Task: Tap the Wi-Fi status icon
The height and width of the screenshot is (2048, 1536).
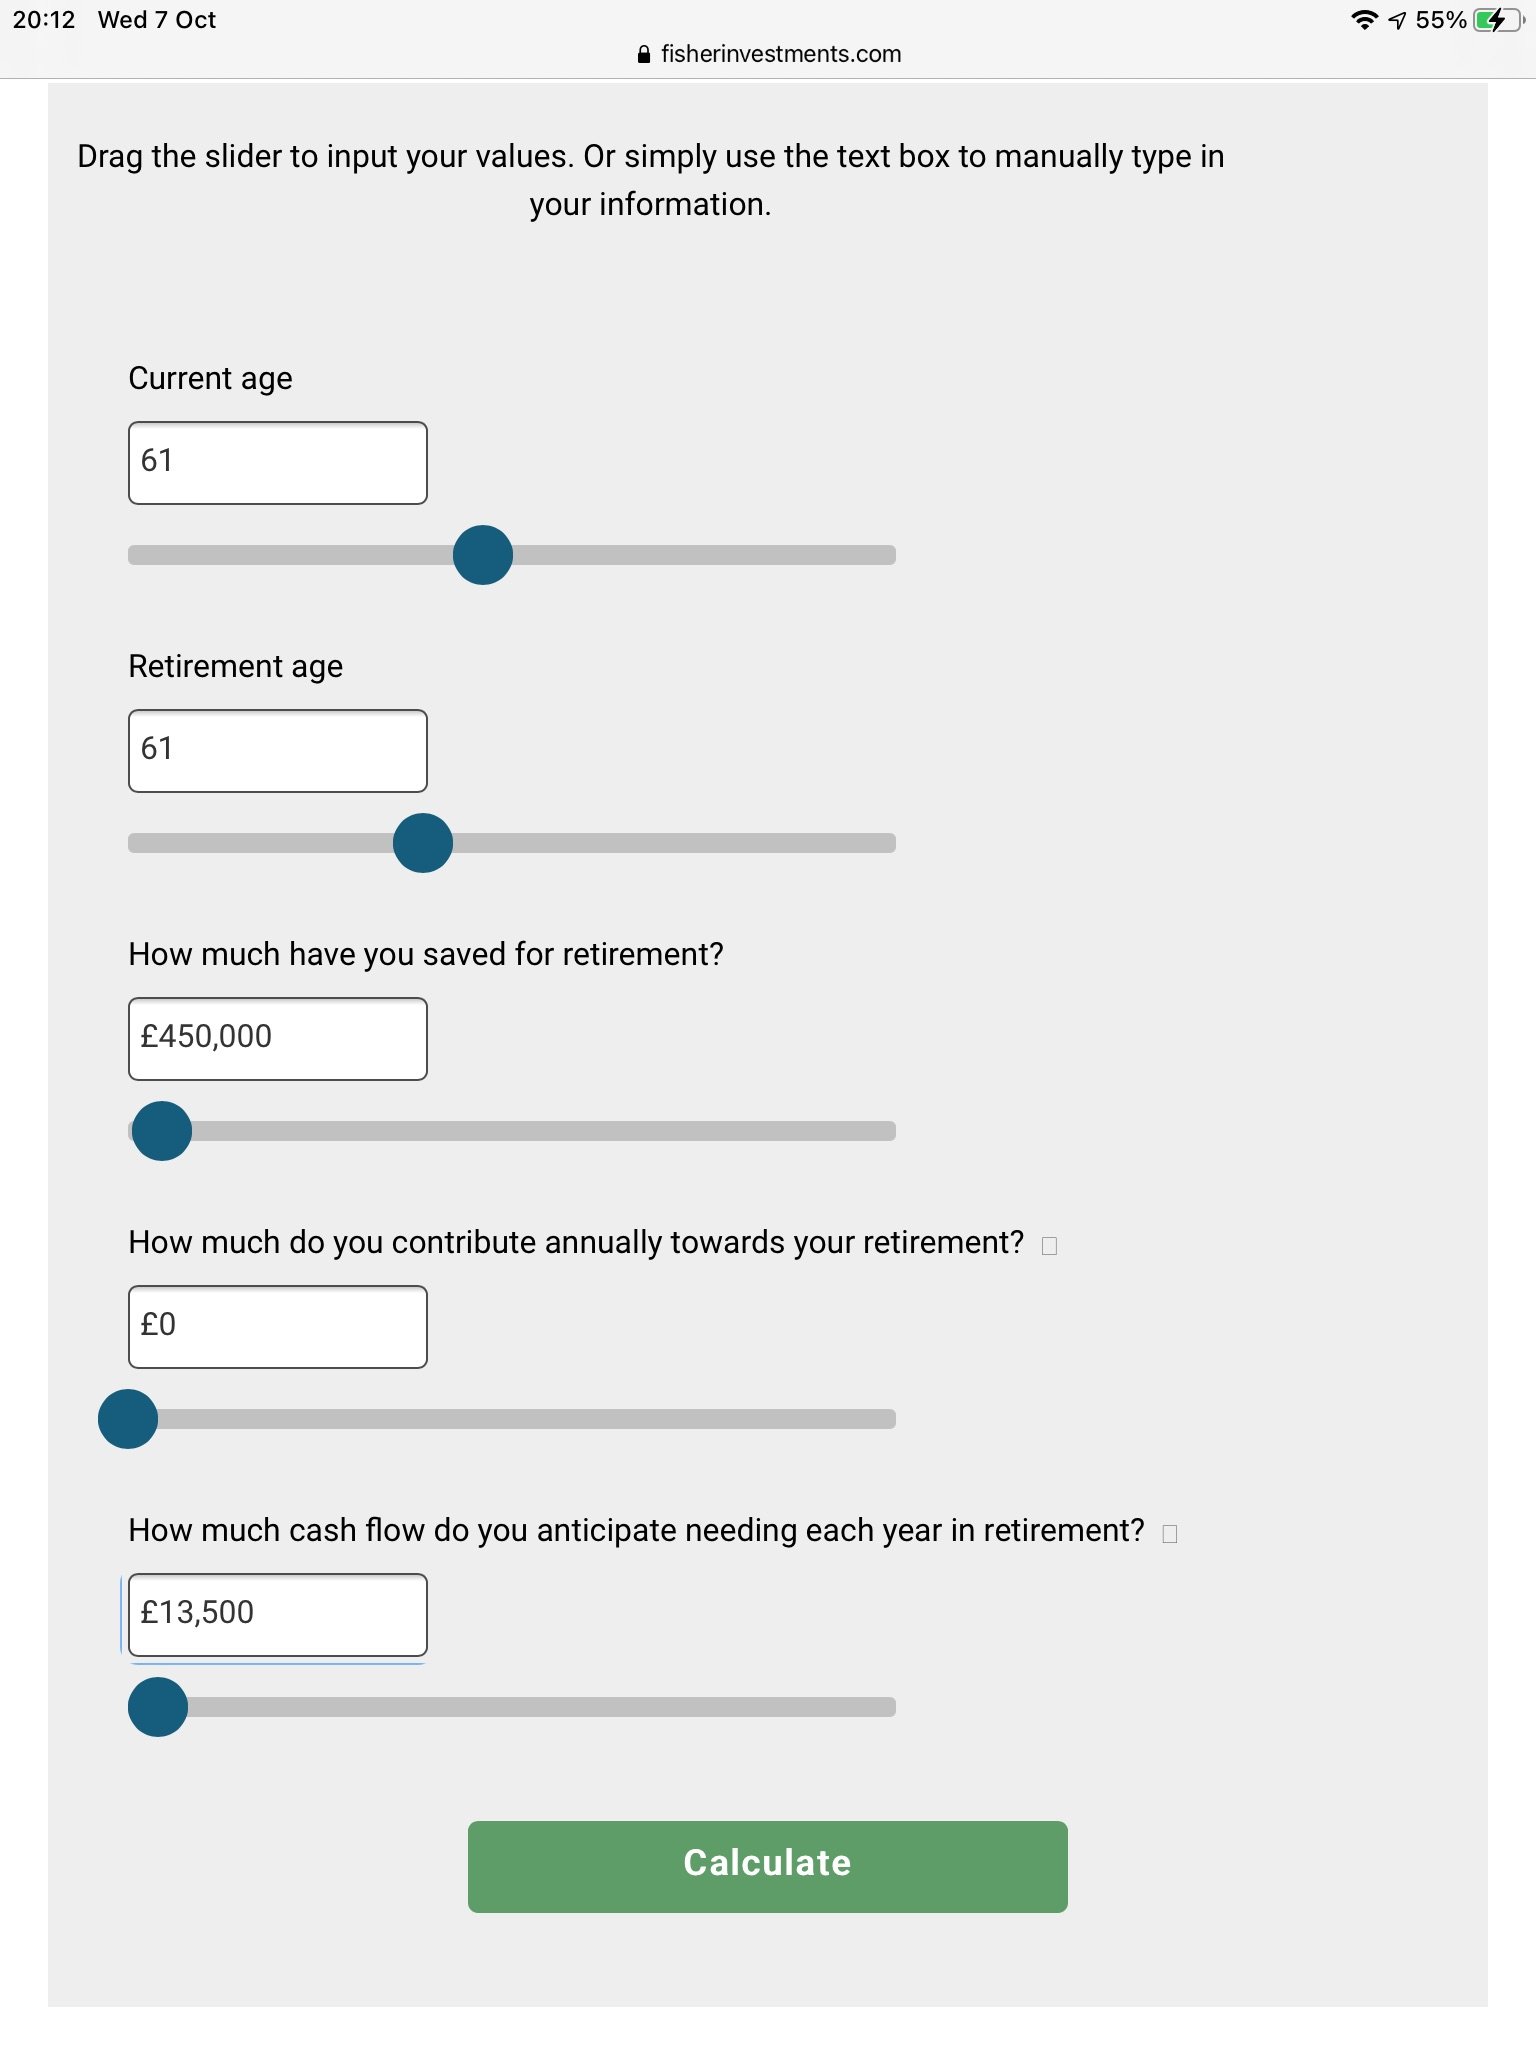Action: click(1364, 20)
